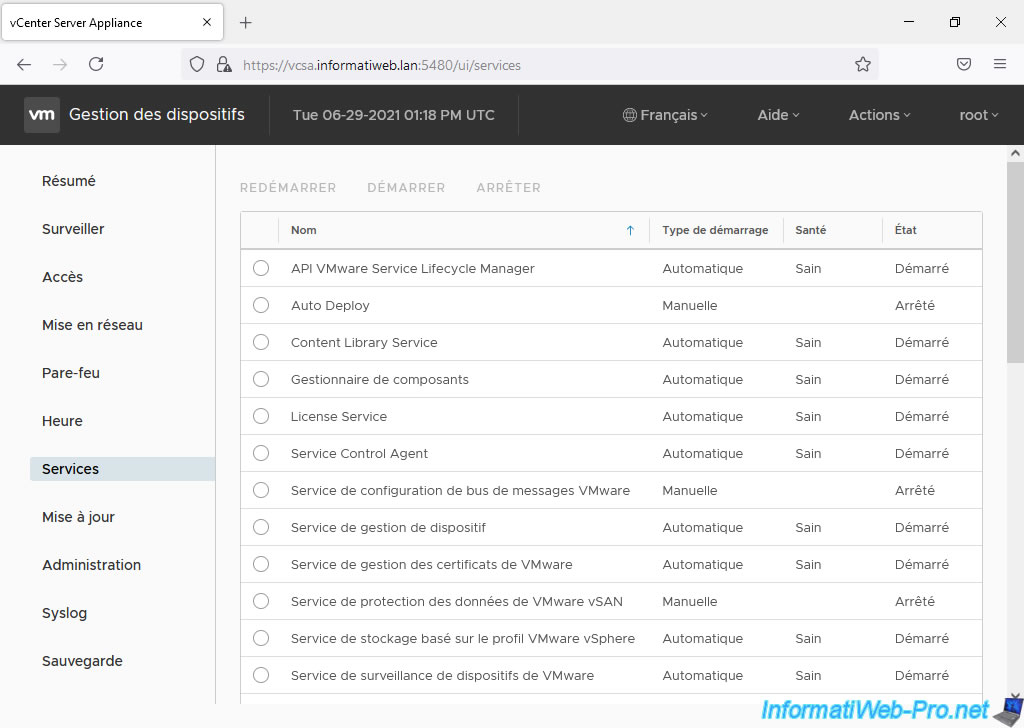Viewport: 1024px width, 728px height.
Task: Click the DÉMARRER button
Action: point(406,187)
